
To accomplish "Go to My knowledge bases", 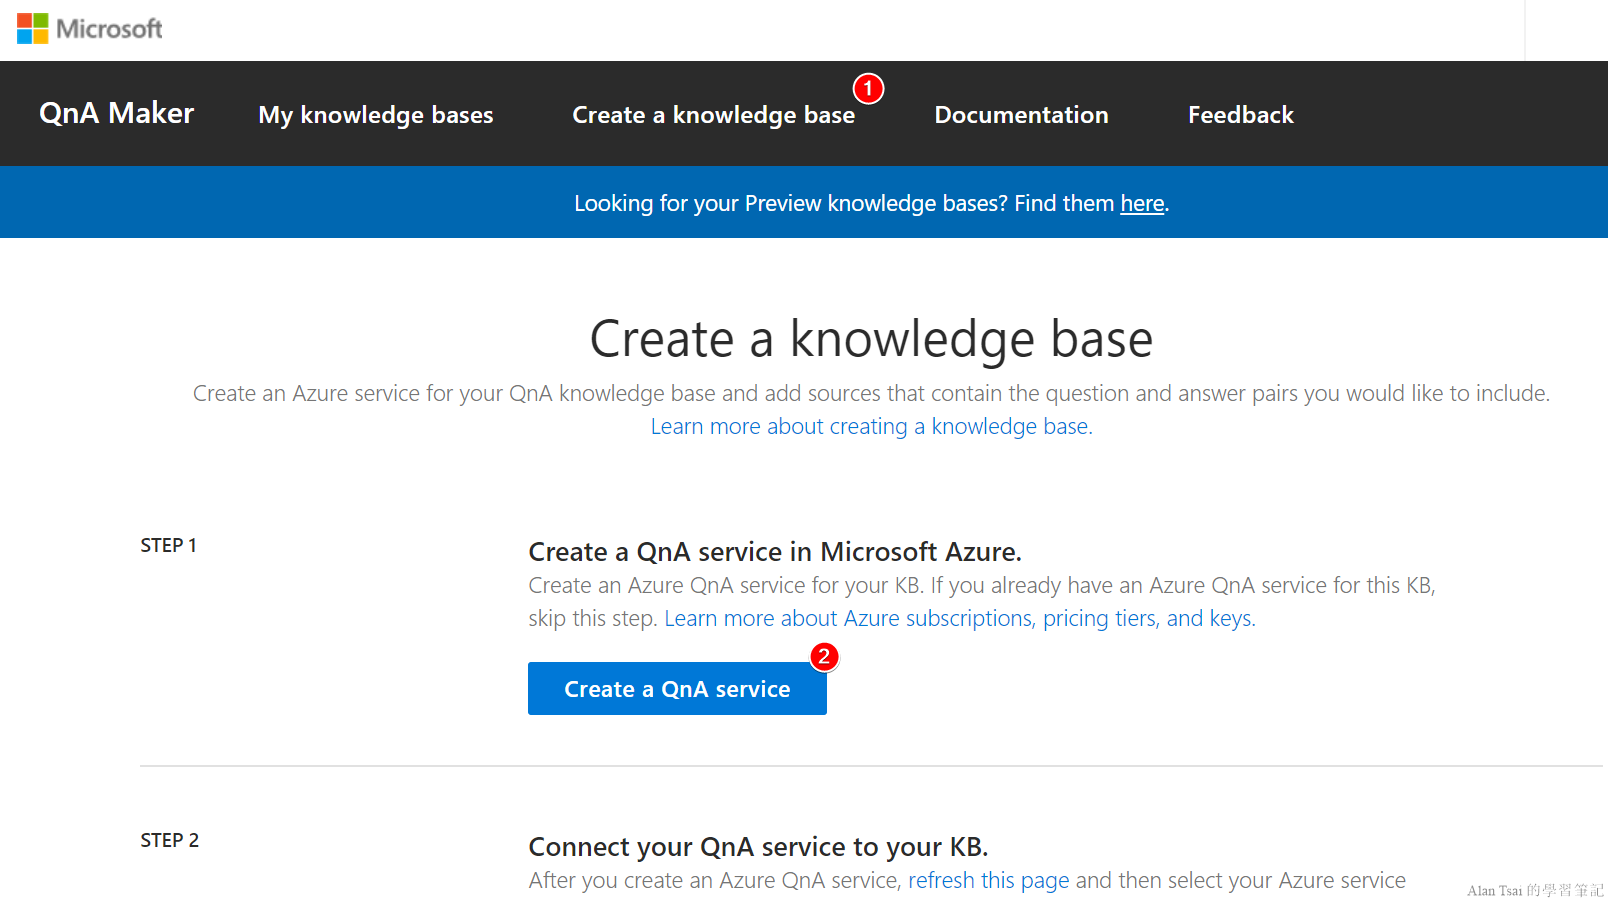I will point(376,115).
